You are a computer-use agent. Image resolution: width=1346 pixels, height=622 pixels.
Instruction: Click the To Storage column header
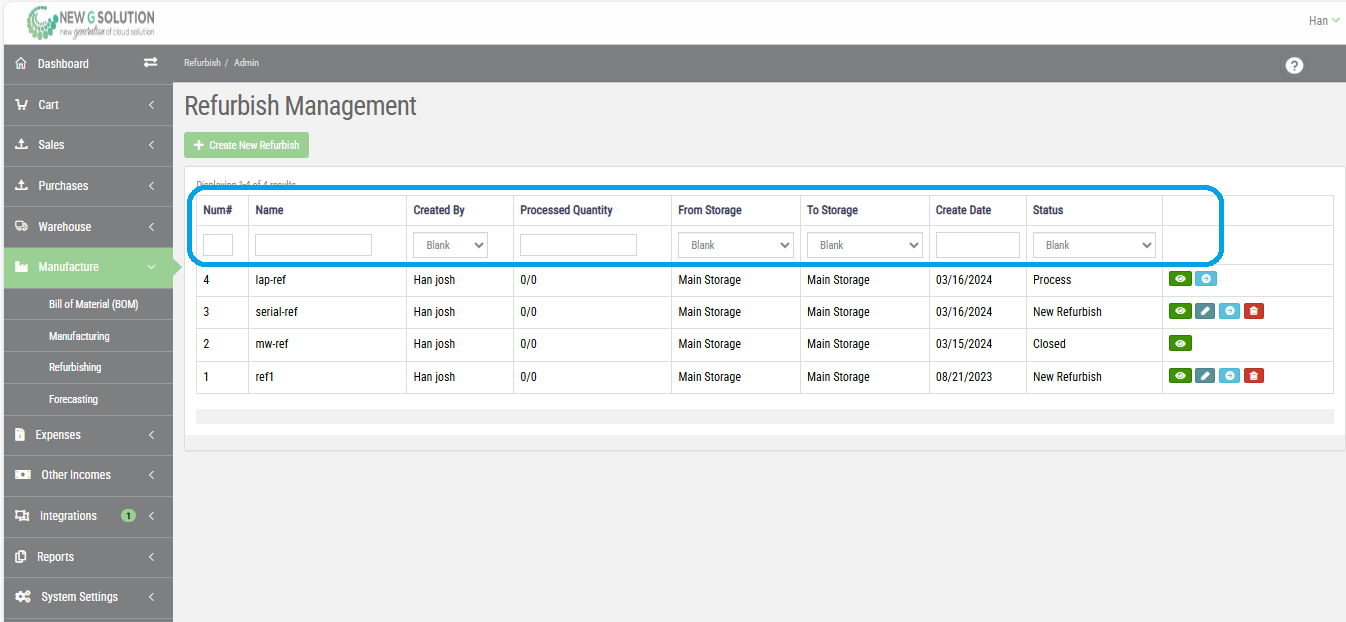(x=832, y=210)
